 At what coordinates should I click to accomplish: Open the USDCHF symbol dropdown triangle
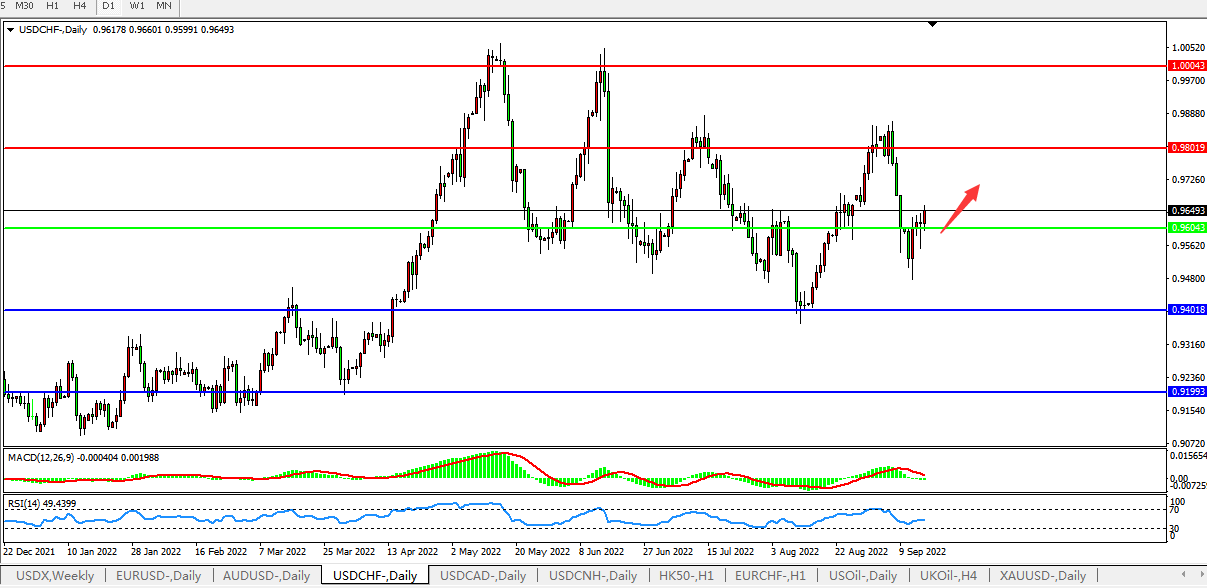tap(11, 30)
